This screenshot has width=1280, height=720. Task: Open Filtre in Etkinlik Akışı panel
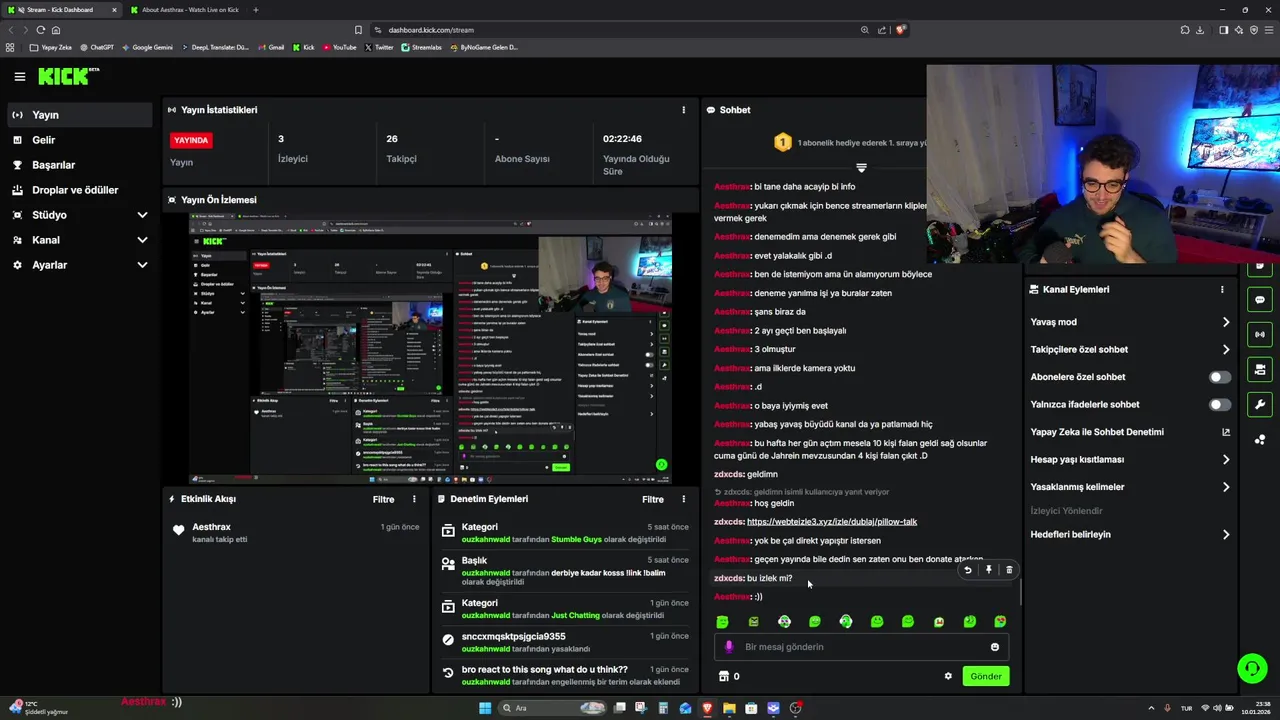coord(383,499)
